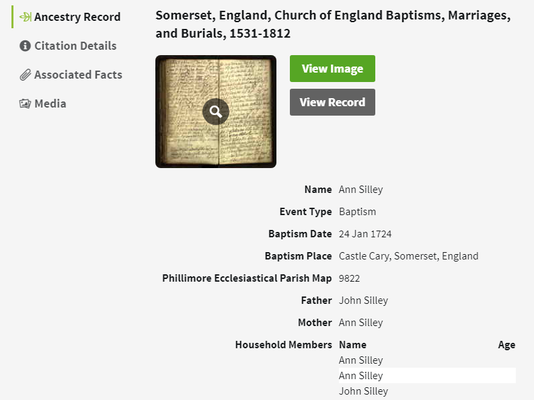Select first Ann Silley under Household Members
Screen dimensions: 534x400
361,360
